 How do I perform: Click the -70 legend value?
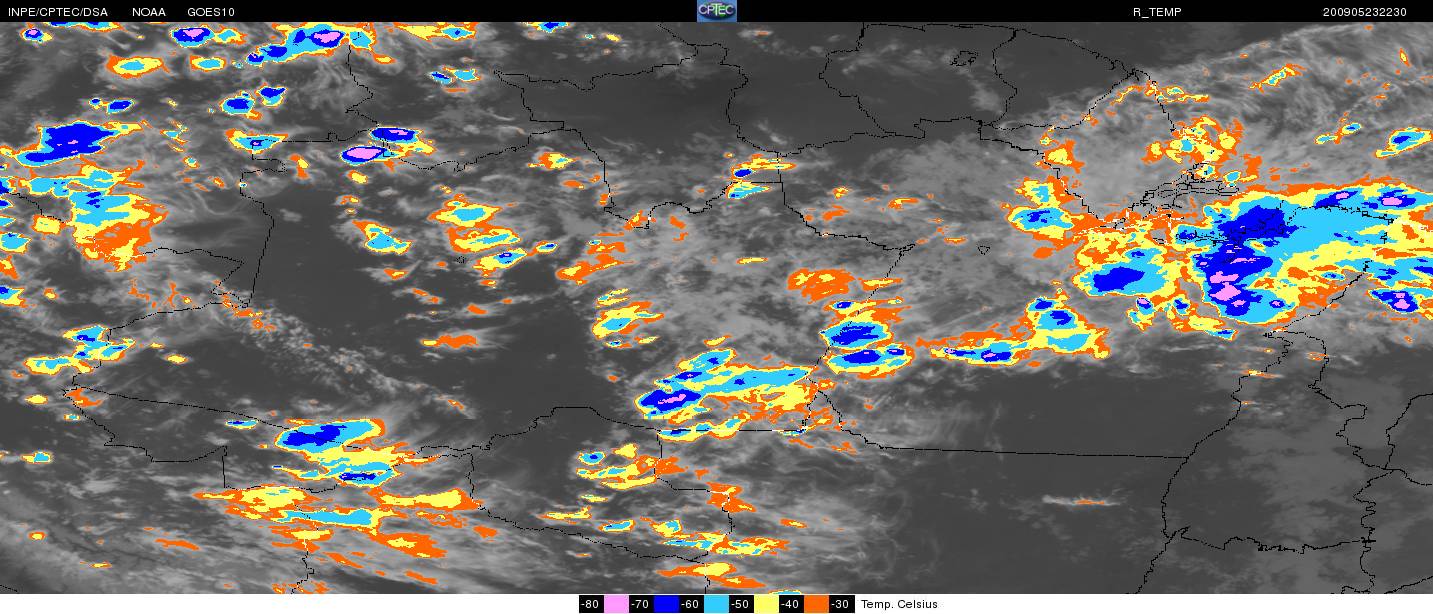tap(641, 604)
